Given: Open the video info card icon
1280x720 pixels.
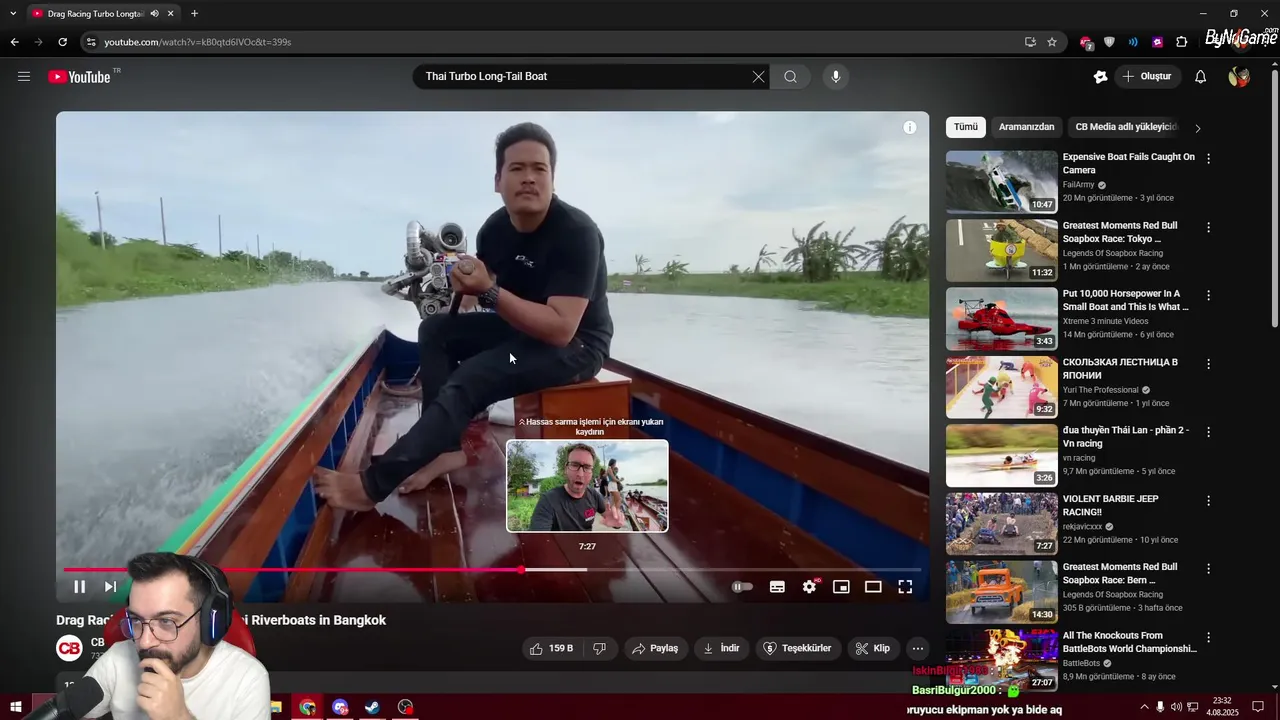Looking at the screenshot, I should pyautogui.click(x=909, y=127).
